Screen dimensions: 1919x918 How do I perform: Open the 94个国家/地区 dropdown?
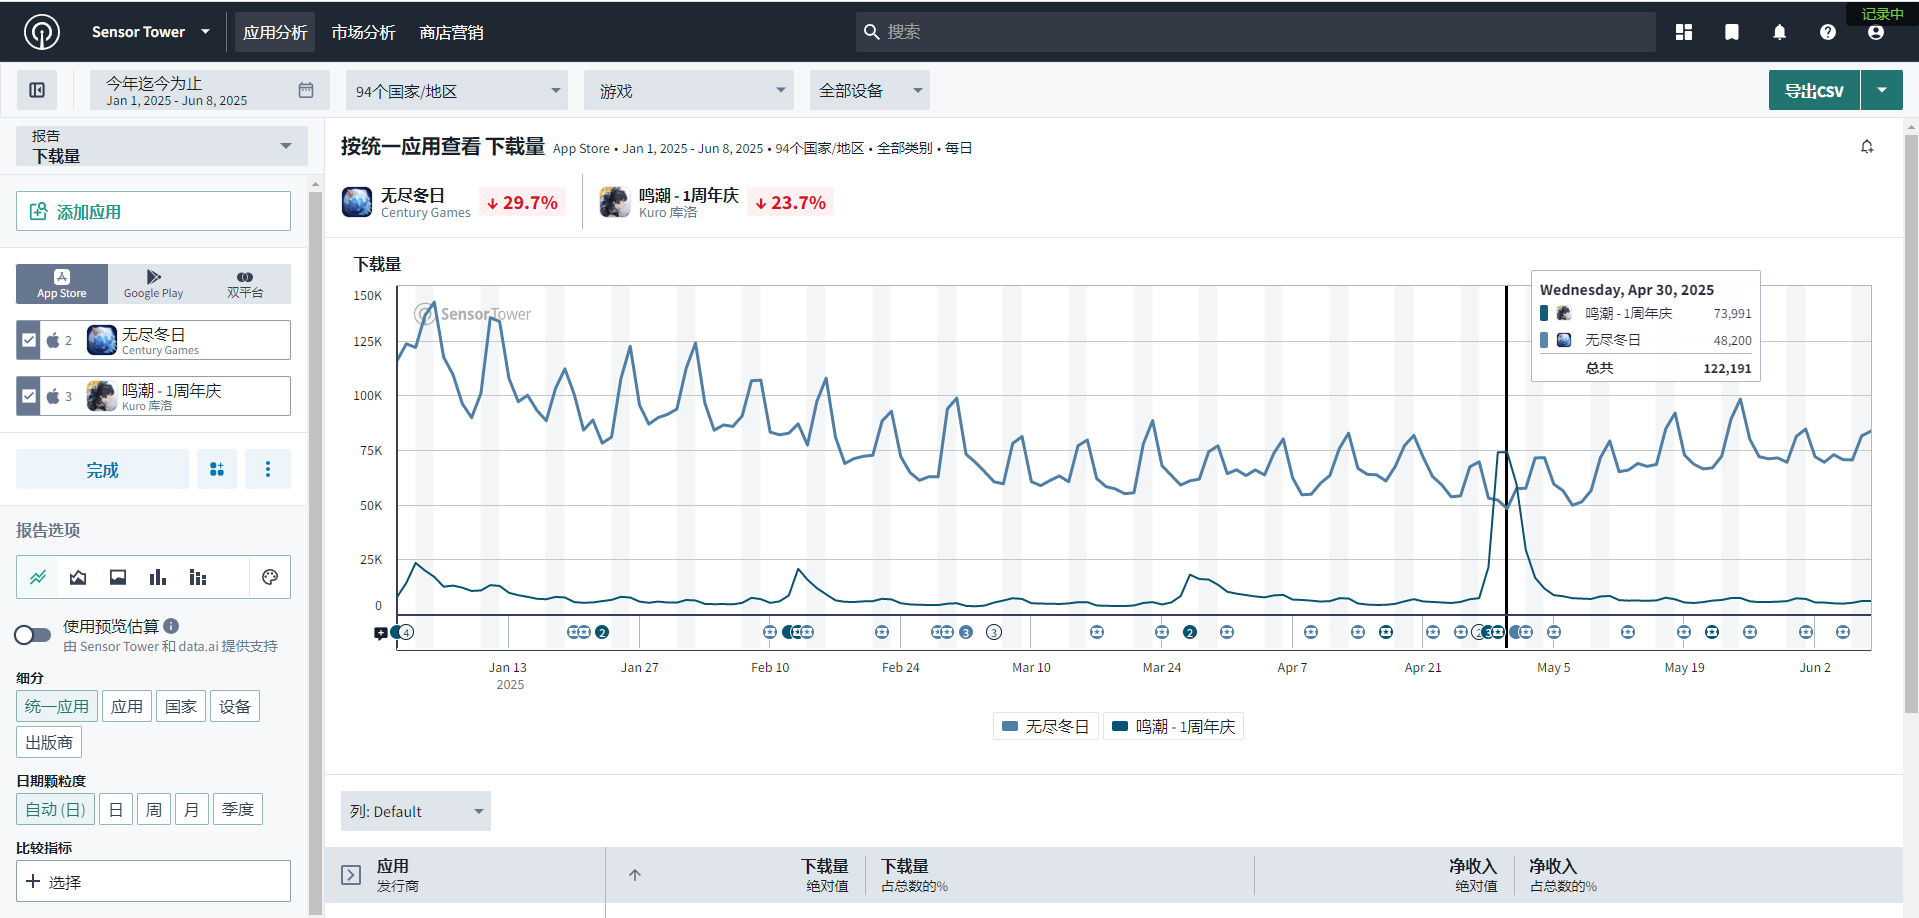457,90
